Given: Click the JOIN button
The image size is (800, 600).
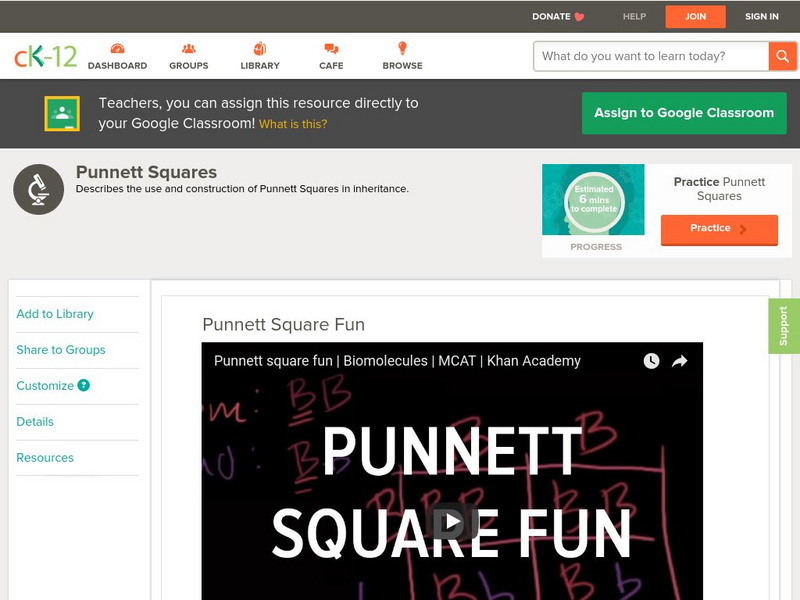Looking at the screenshot, I should (x=695, y=16).
